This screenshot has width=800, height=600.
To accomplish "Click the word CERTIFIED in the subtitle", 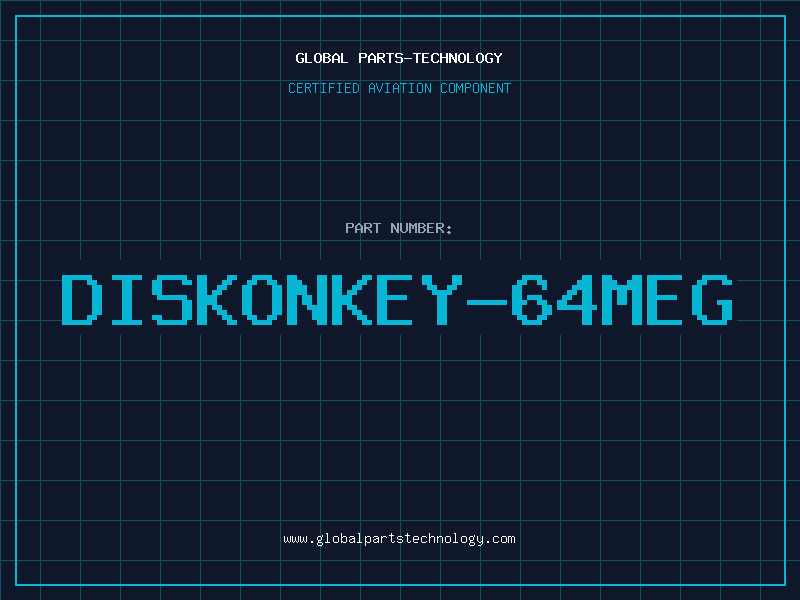I will point(324,88).
